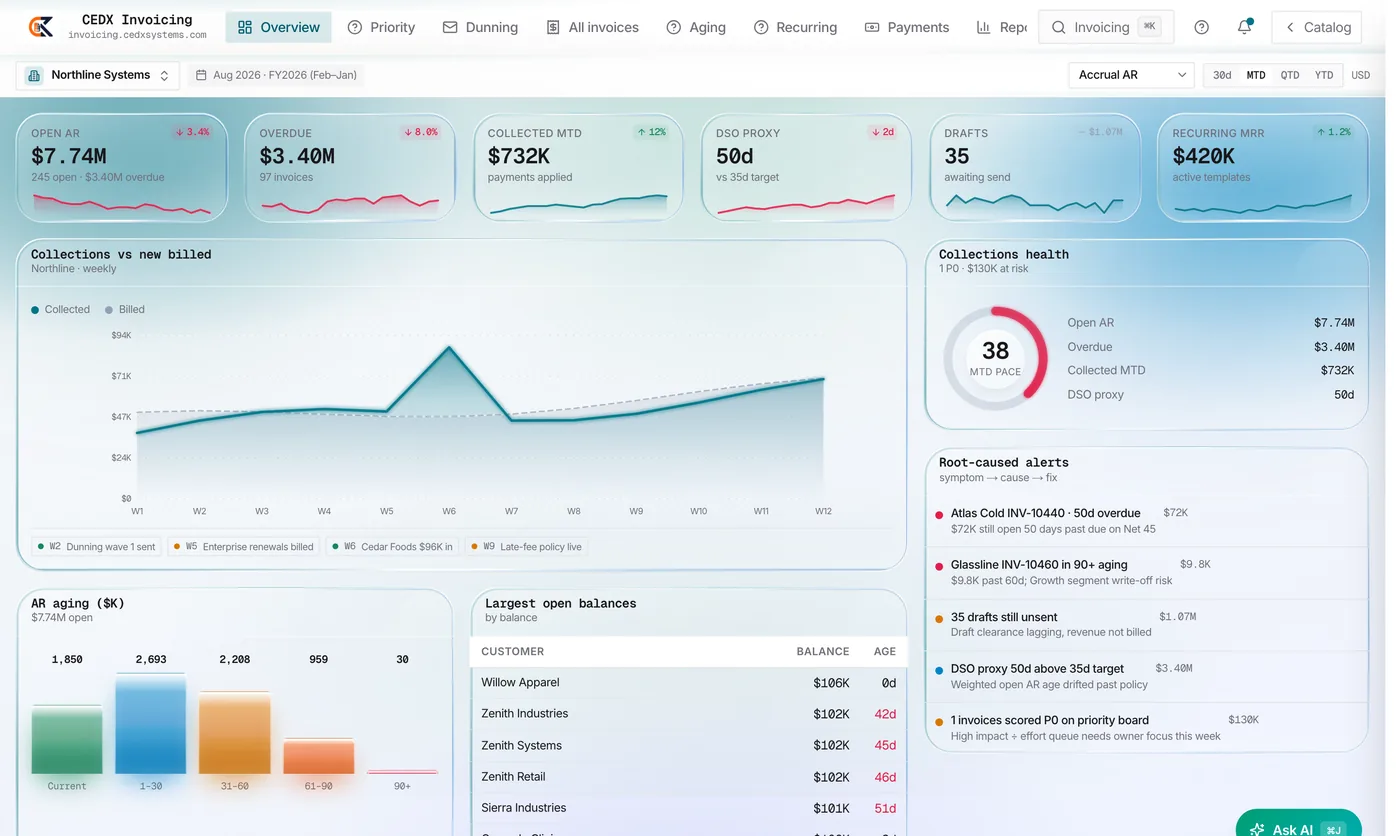
Task: Click the Dunning envelope icon
Action: pyautogui.click(x=450, y=27)
